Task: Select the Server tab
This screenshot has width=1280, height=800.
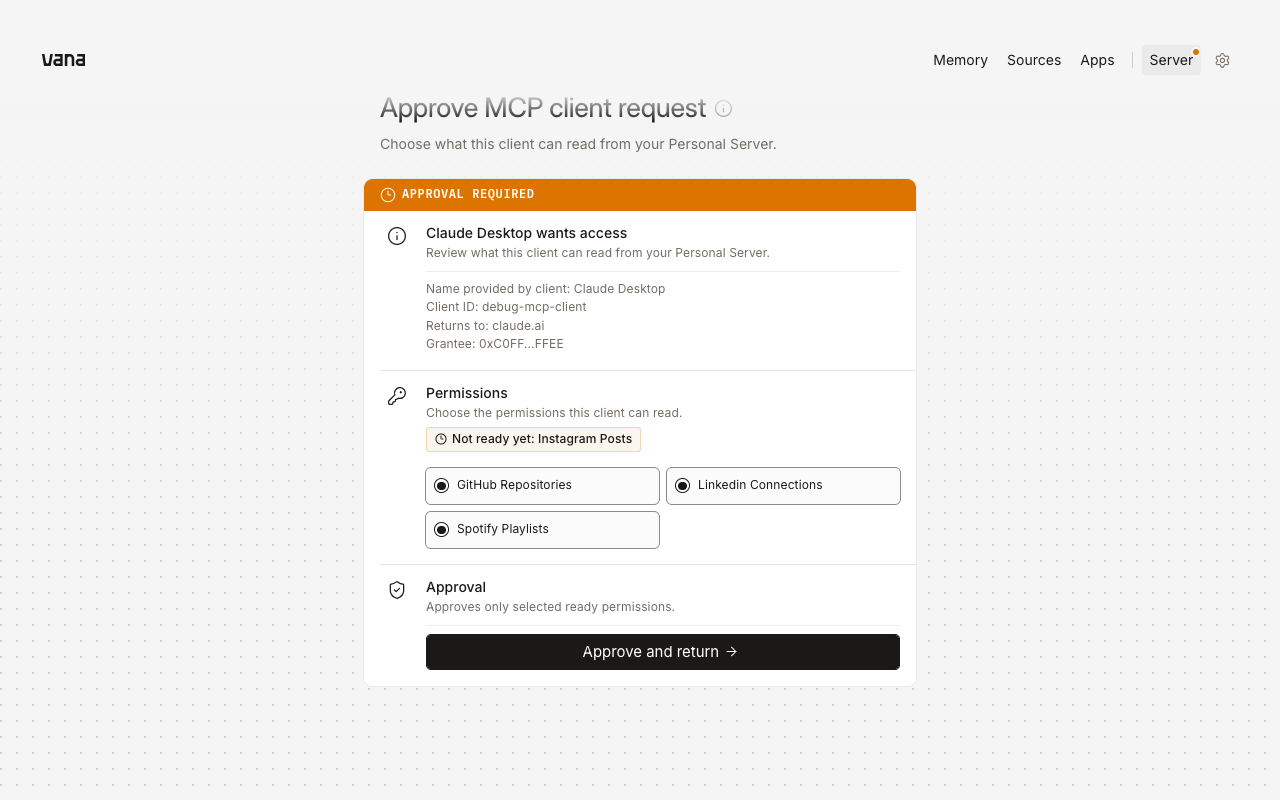Action: point(1171,60)
